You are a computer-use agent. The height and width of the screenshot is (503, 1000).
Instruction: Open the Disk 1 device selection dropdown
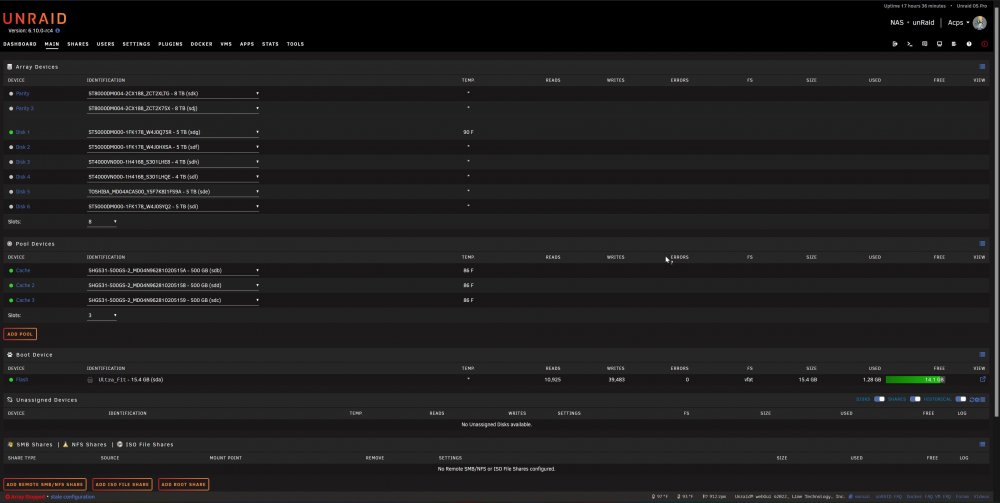coord(173,132)
